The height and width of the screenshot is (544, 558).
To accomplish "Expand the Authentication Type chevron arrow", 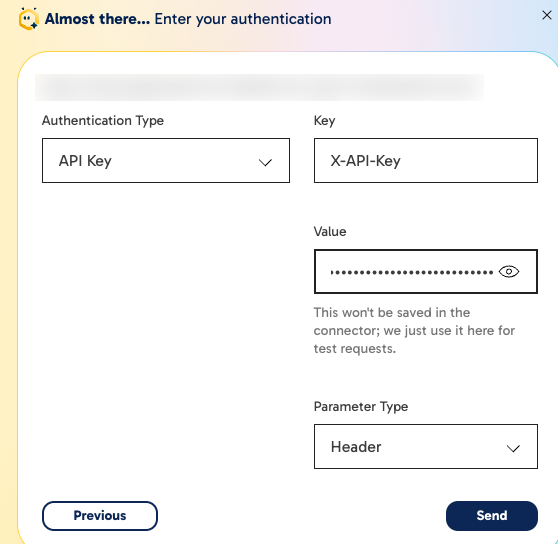I will pos(265,163).
